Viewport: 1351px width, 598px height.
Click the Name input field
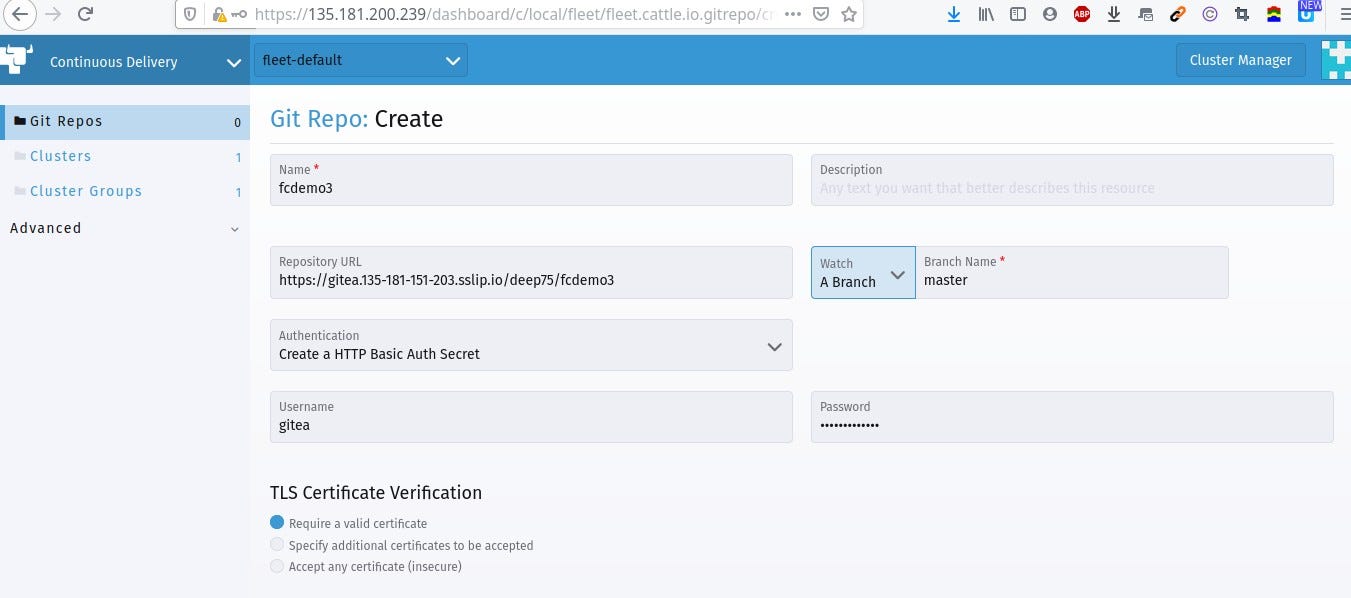point(531,179)
